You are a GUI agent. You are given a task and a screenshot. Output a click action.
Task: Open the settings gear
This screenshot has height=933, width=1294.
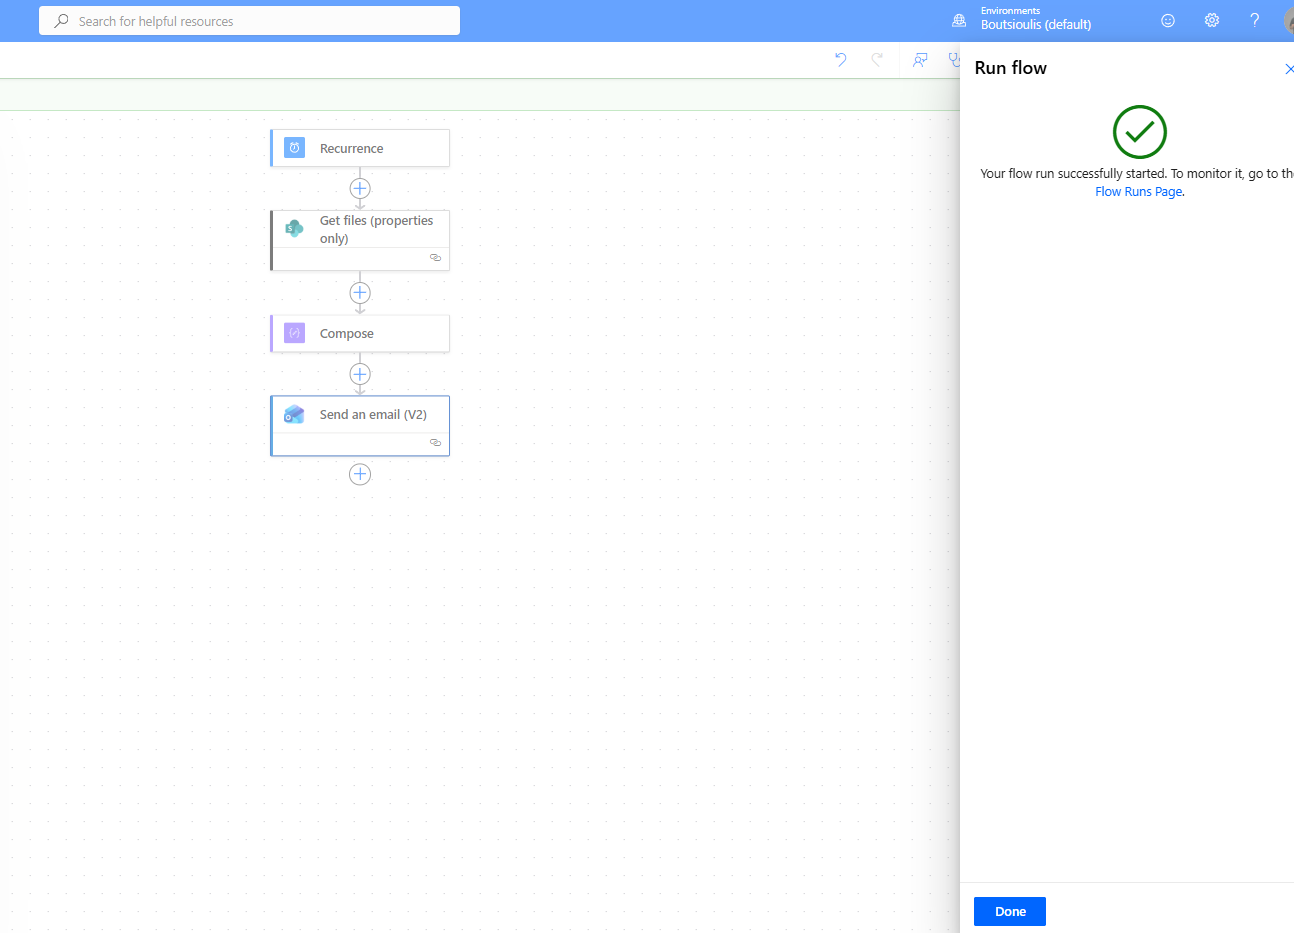coord(1211,20)
